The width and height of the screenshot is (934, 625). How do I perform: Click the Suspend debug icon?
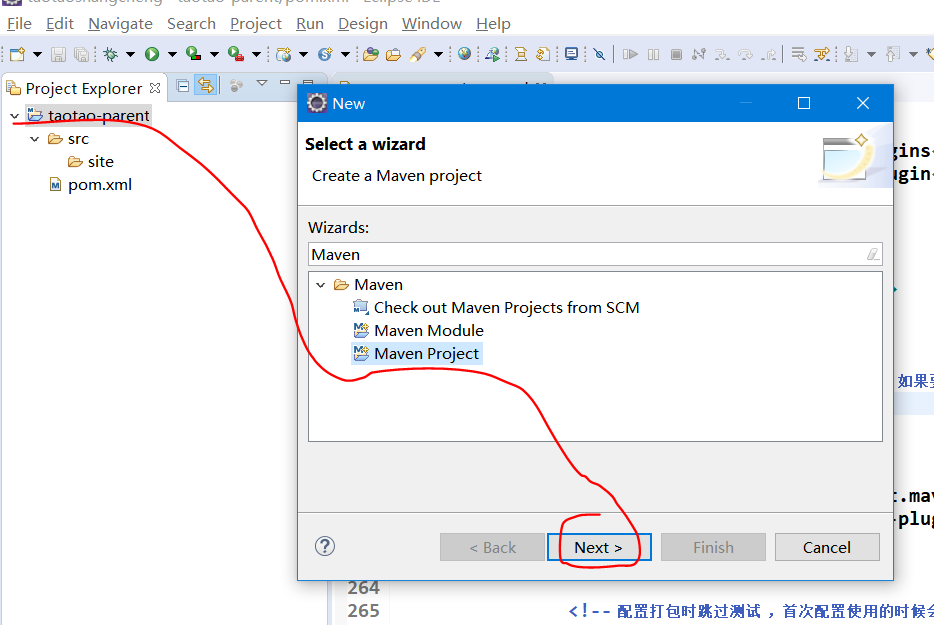(x=653, y=54)
